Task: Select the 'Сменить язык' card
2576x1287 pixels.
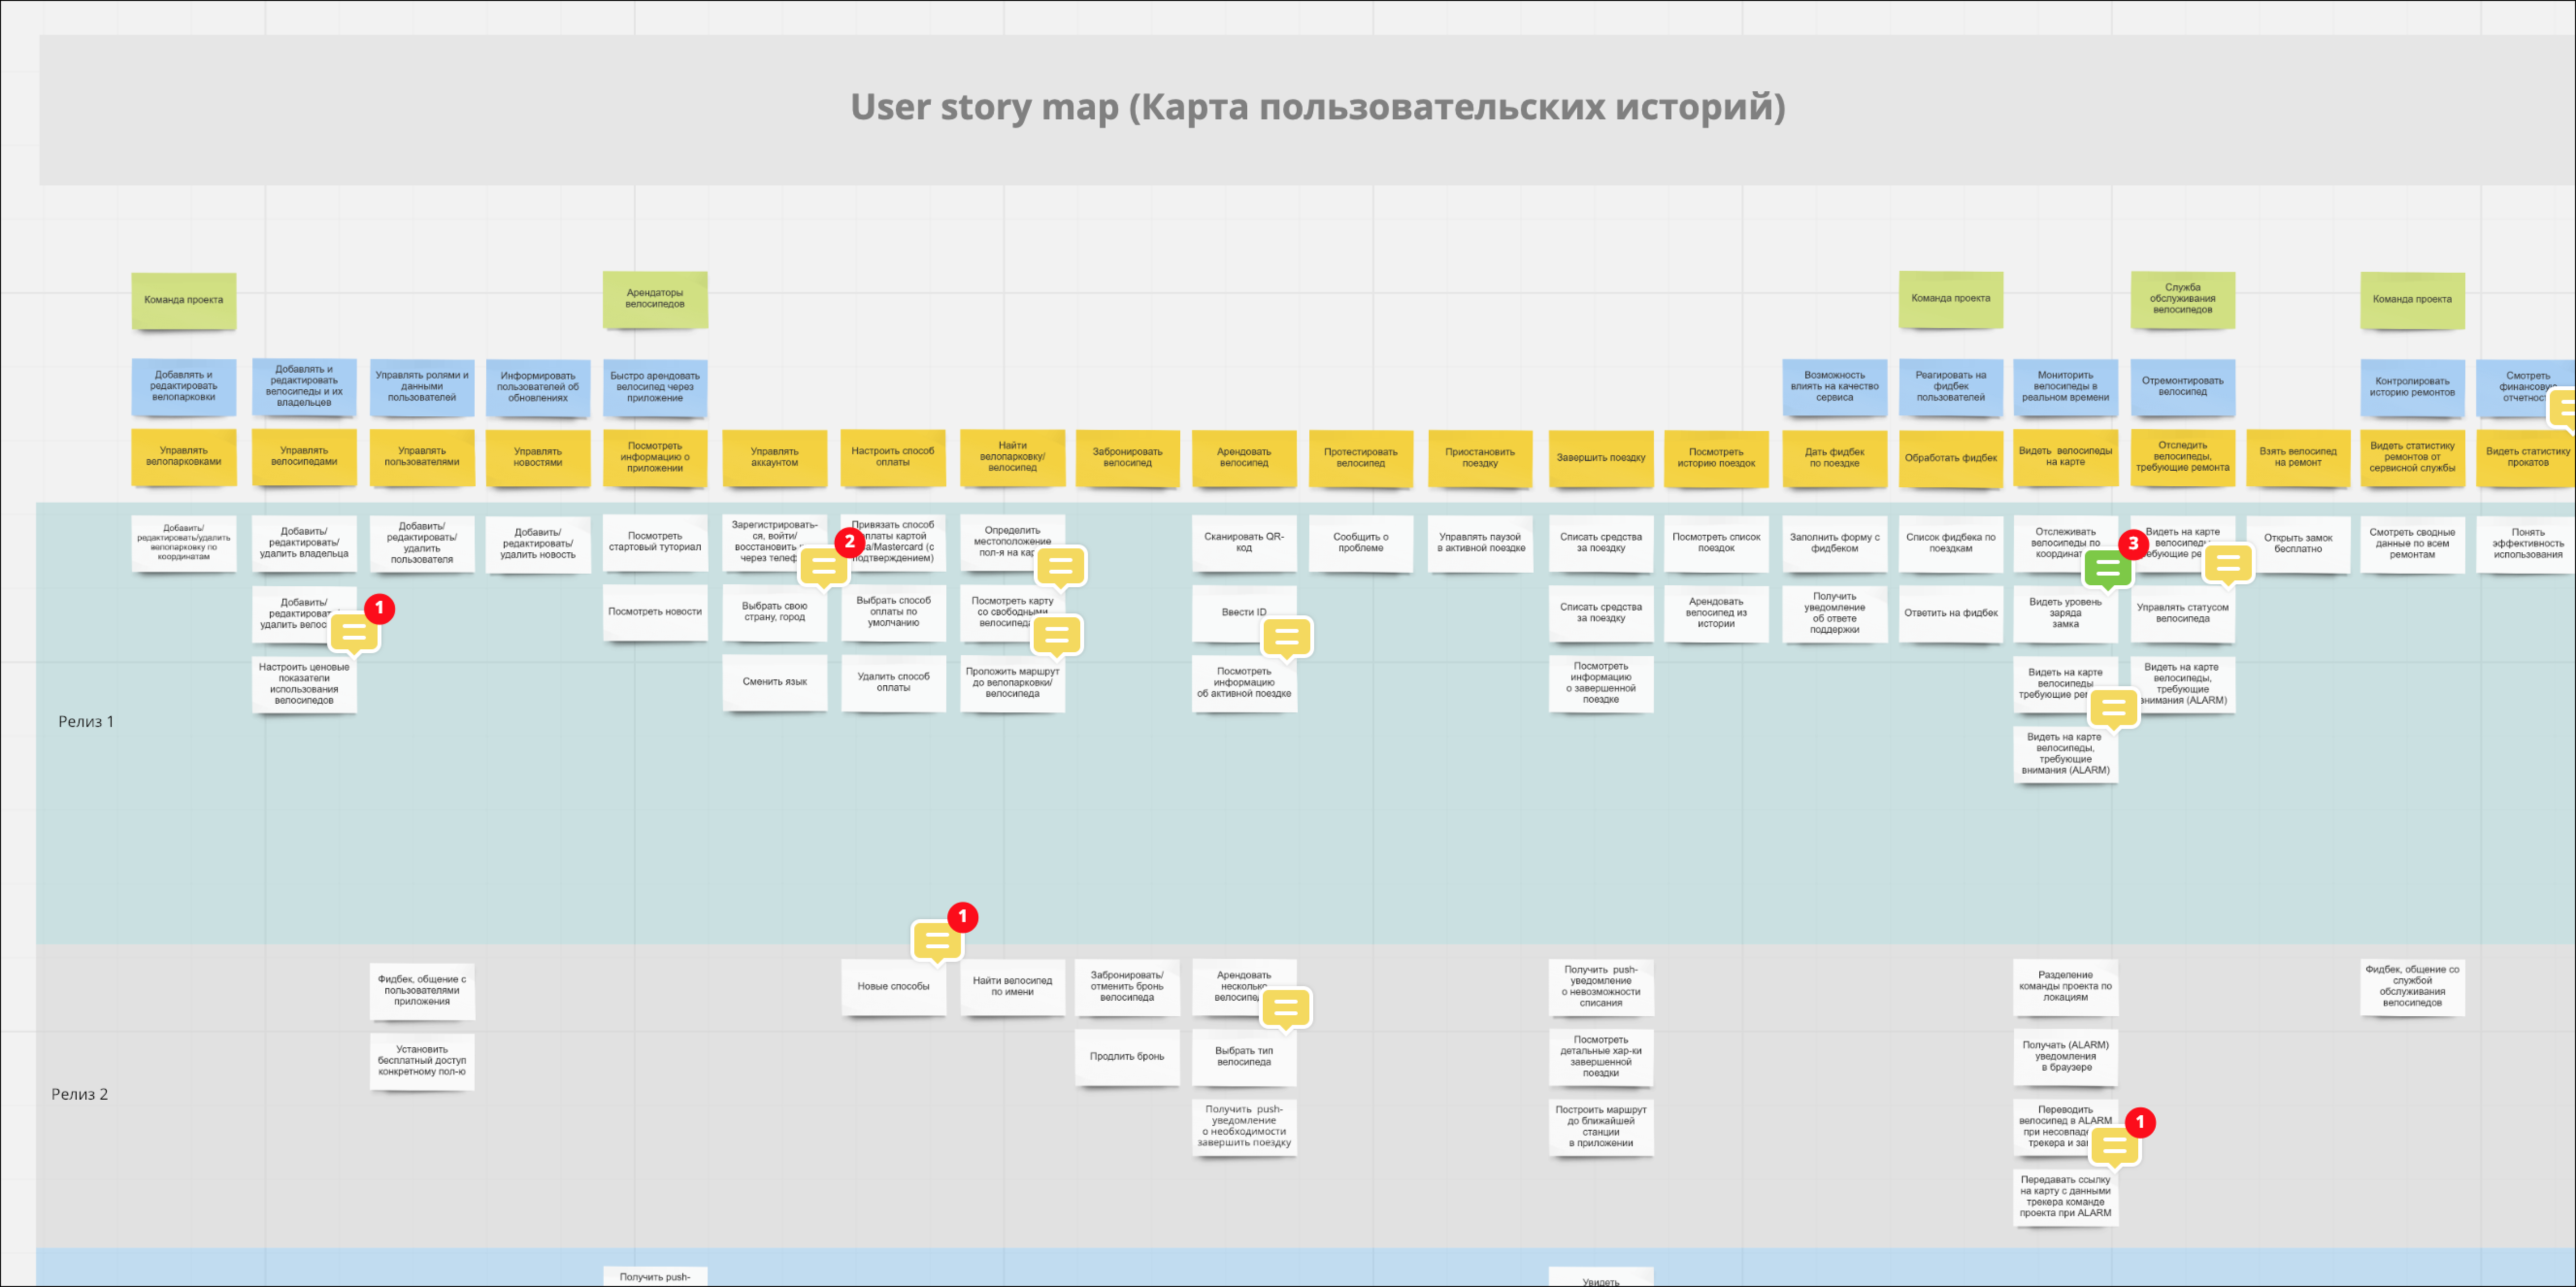Action: [775, 682]
